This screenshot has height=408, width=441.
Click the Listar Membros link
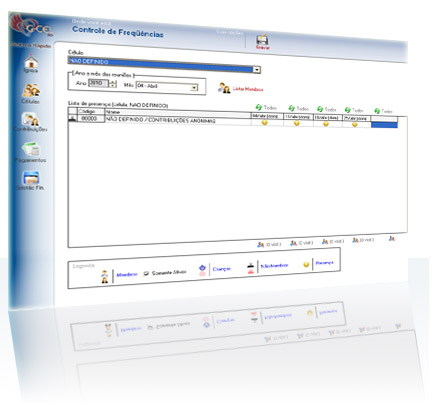[248, 89]
